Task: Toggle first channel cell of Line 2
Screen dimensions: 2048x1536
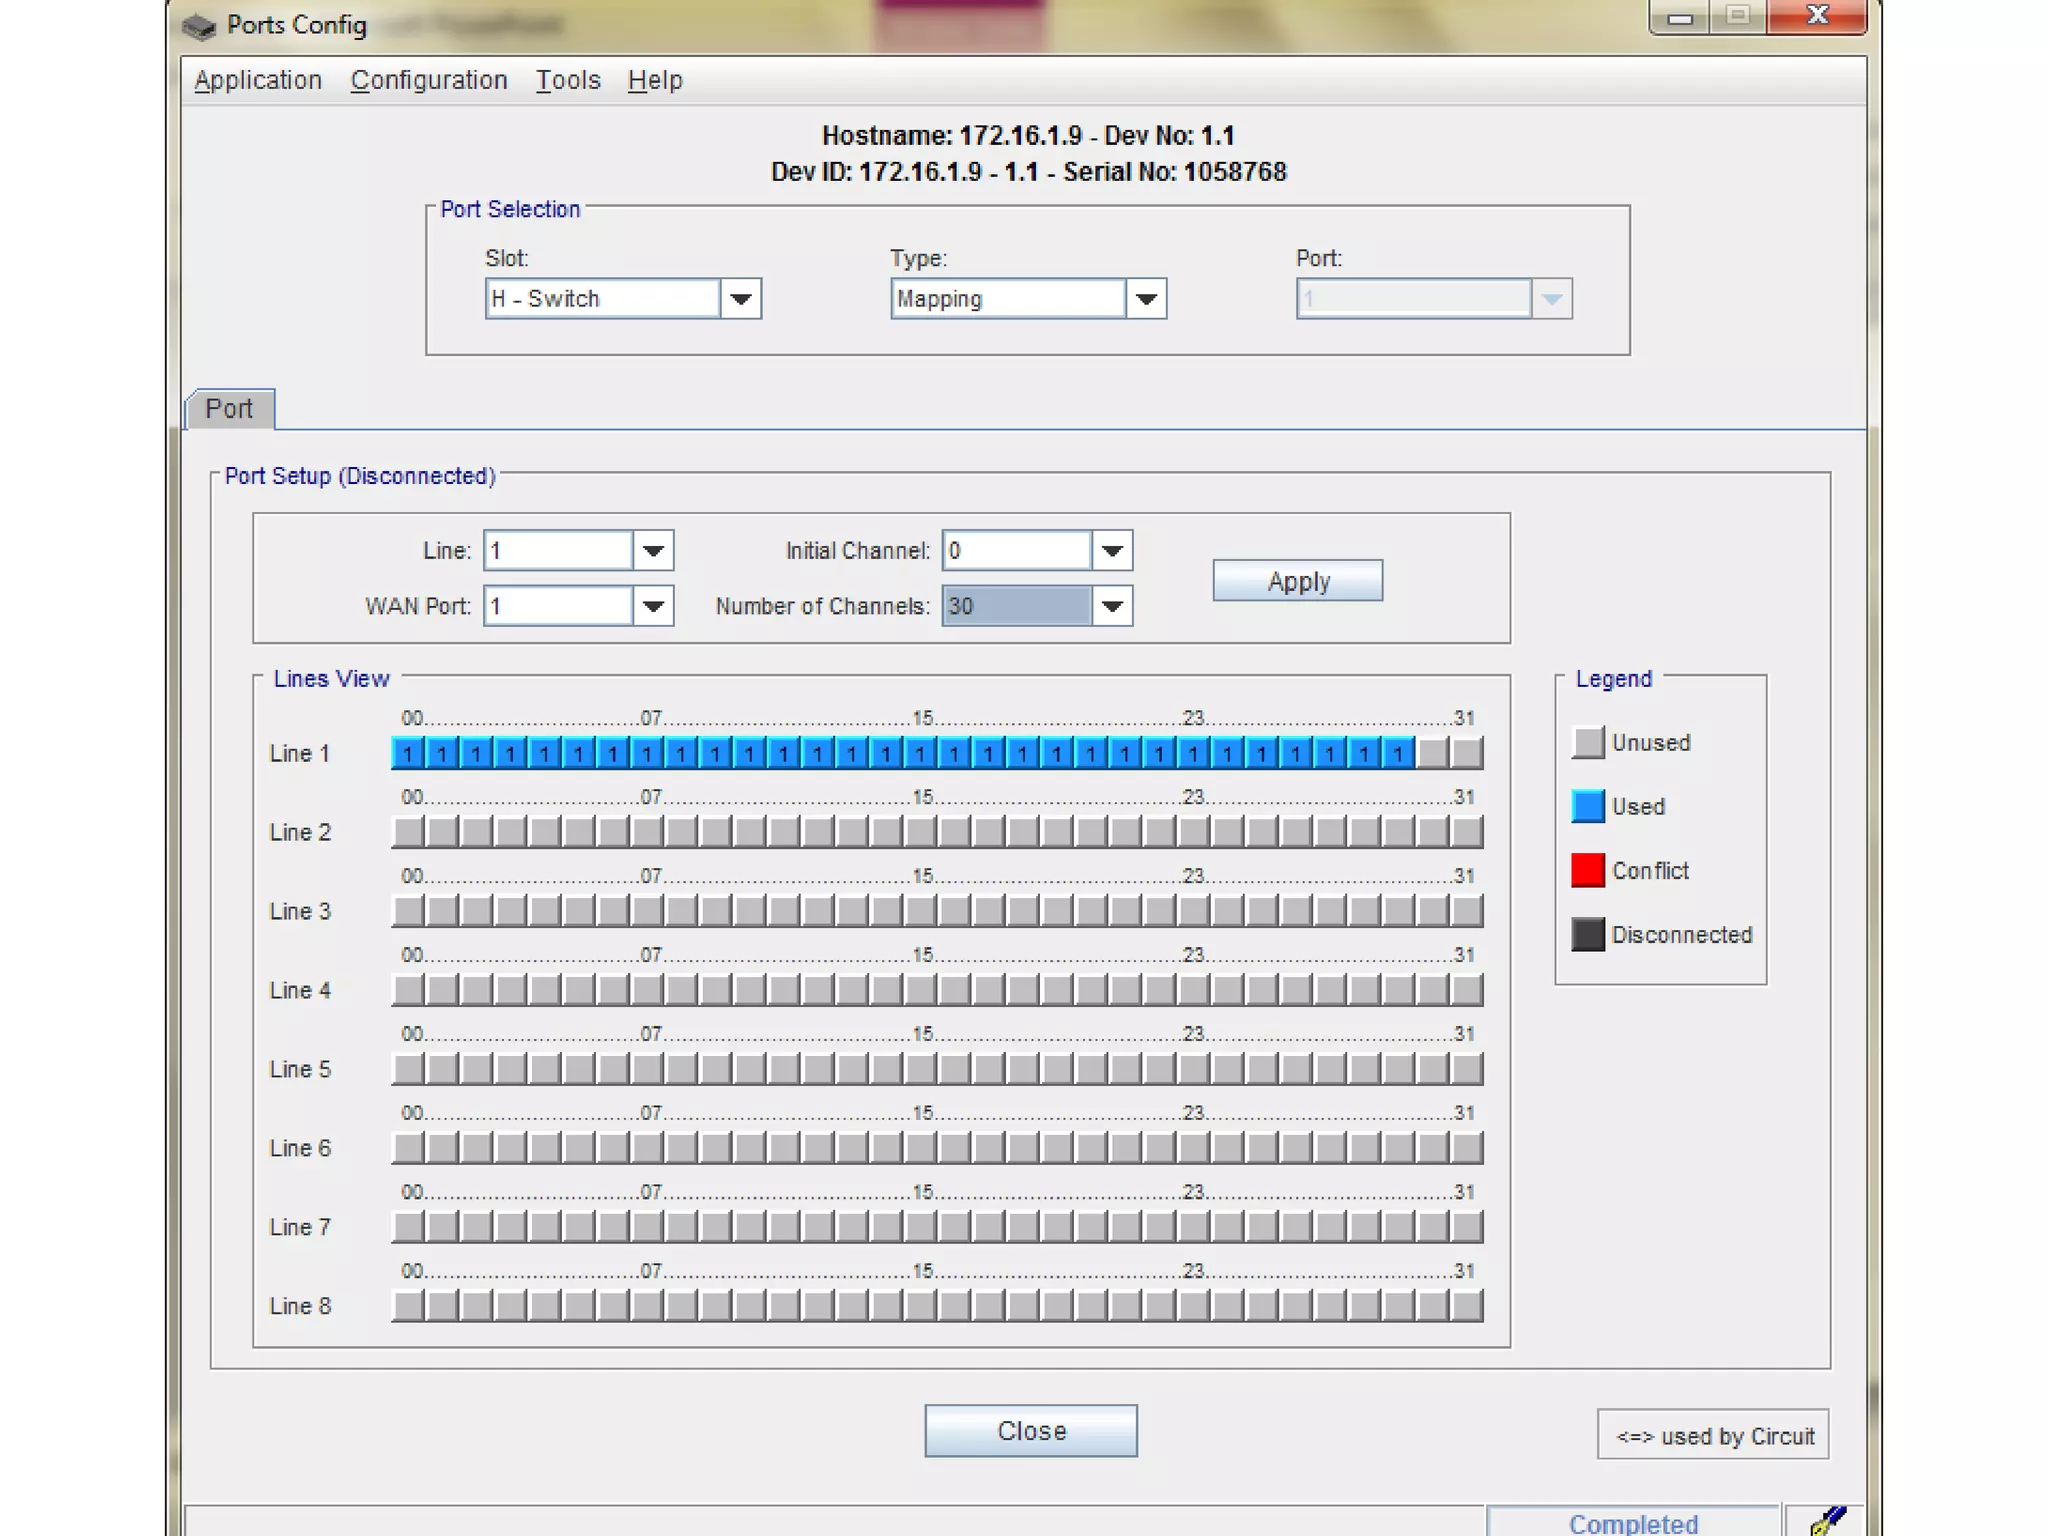Action: pos(408,832)
